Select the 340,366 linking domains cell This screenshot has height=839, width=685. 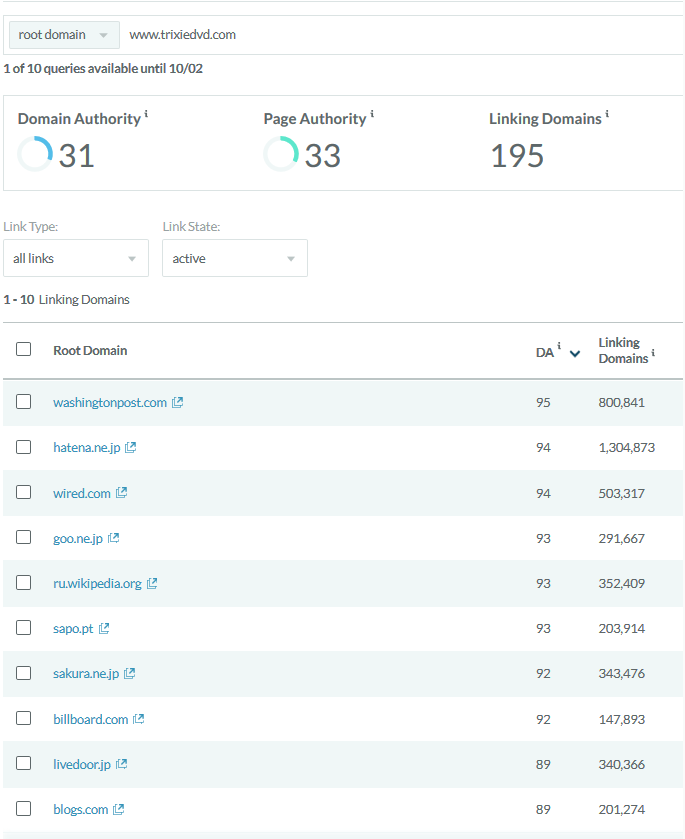[622, 764]
